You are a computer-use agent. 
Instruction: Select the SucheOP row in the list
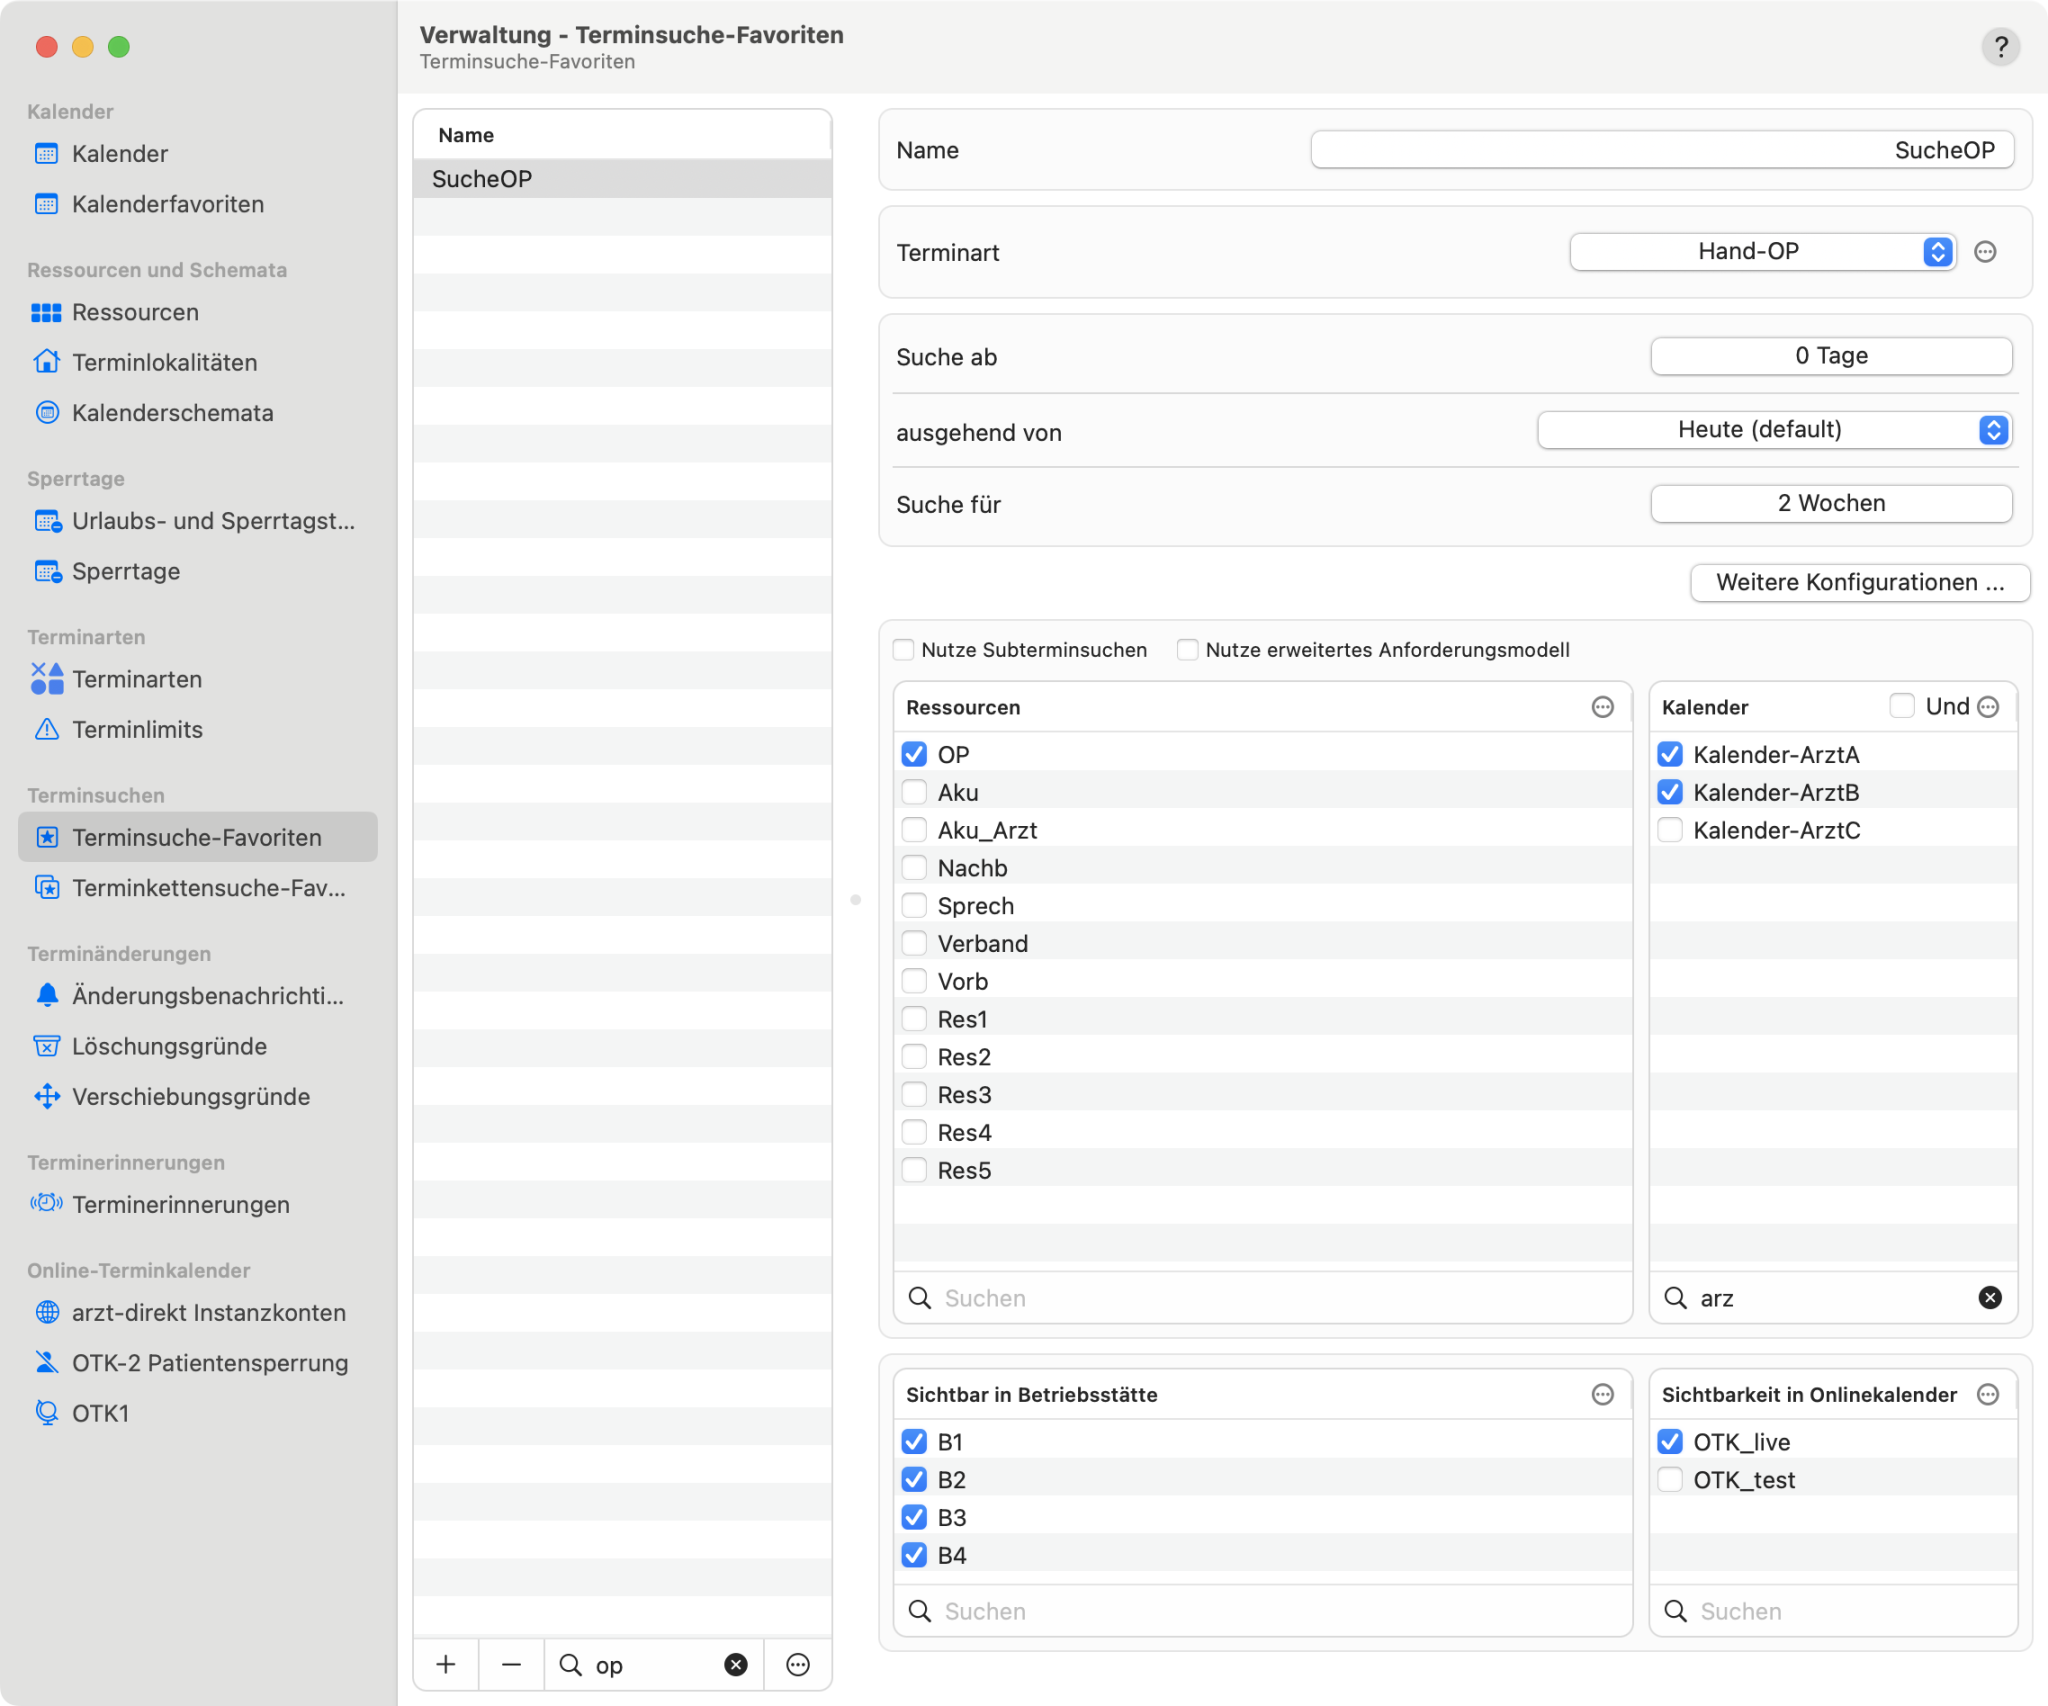pos(622,179)
